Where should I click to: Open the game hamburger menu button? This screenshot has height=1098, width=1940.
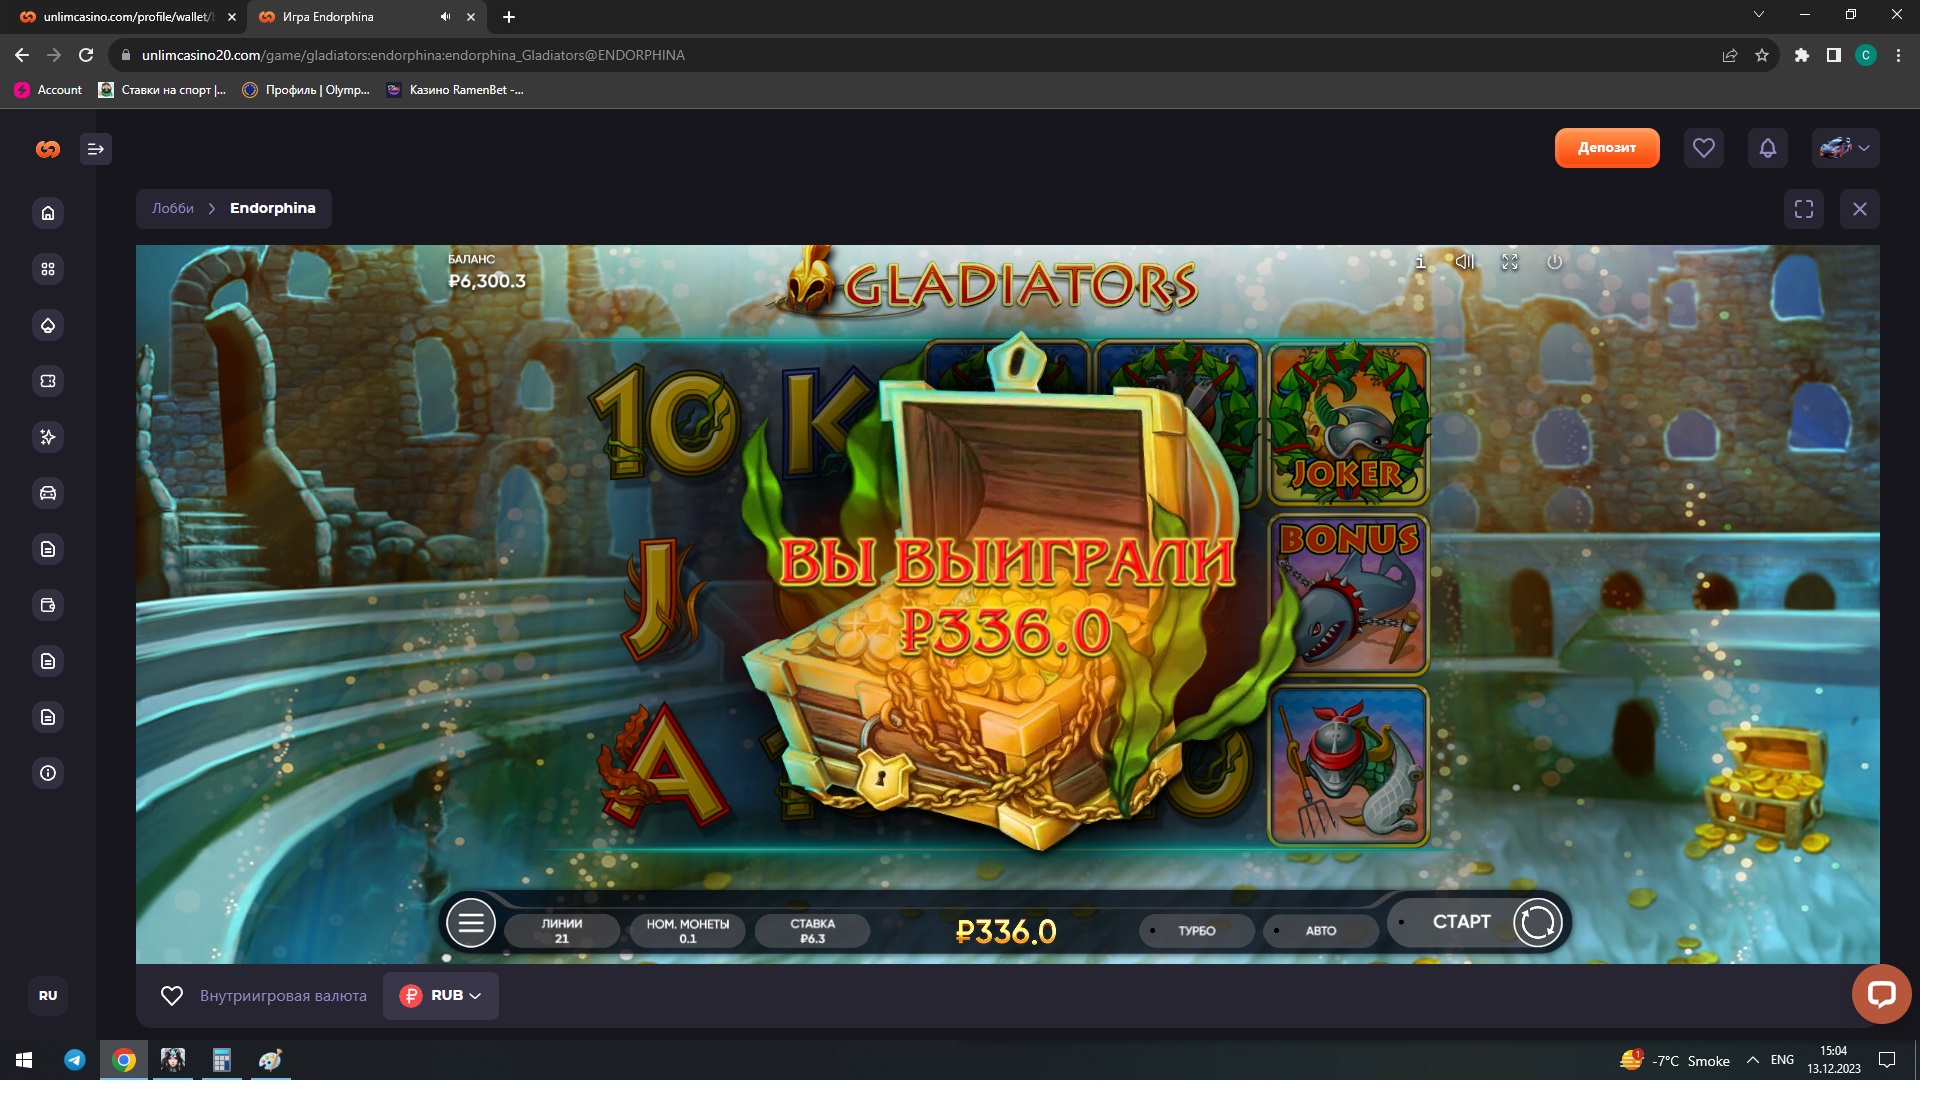(471, 923)
